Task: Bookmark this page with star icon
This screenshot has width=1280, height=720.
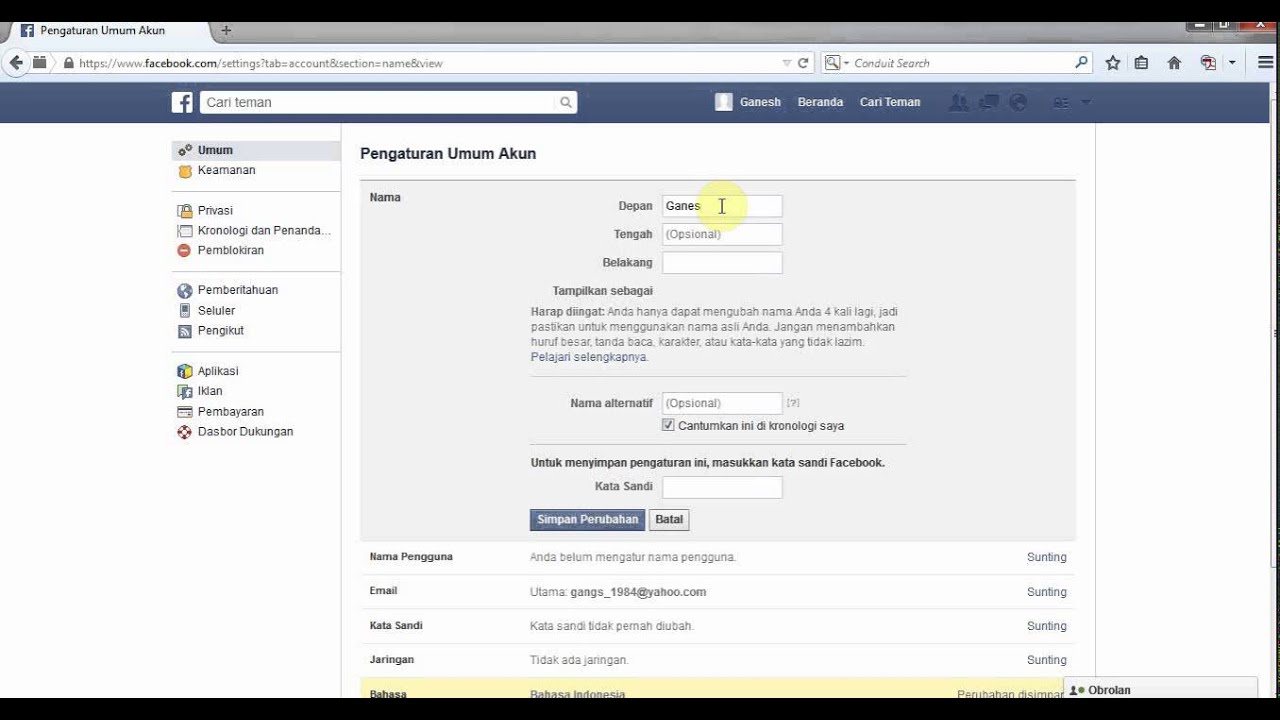Action: [1113, 63]
